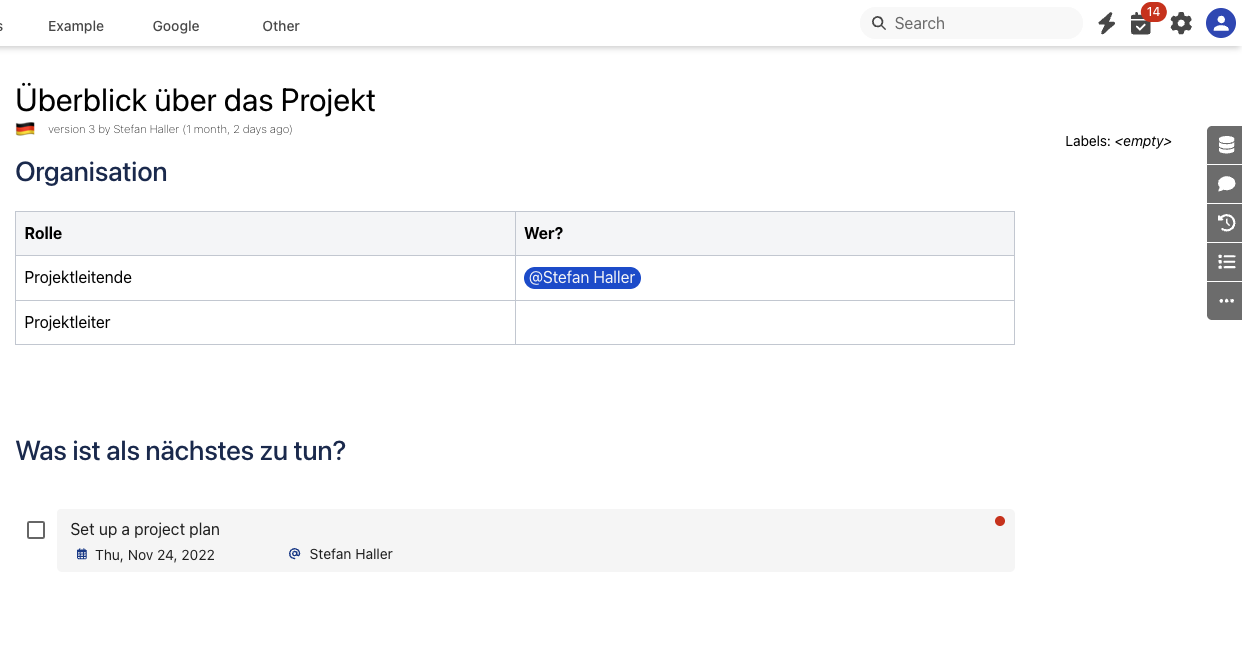Click the red priority dot on the task

[x=1000, y=521]
